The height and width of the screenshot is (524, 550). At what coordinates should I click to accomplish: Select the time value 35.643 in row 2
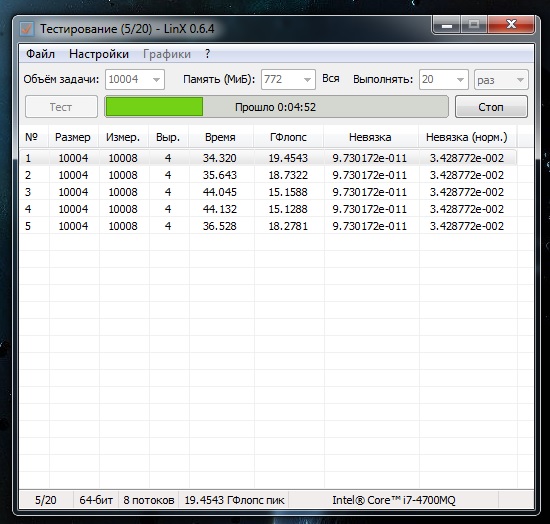tap(220, 175)
